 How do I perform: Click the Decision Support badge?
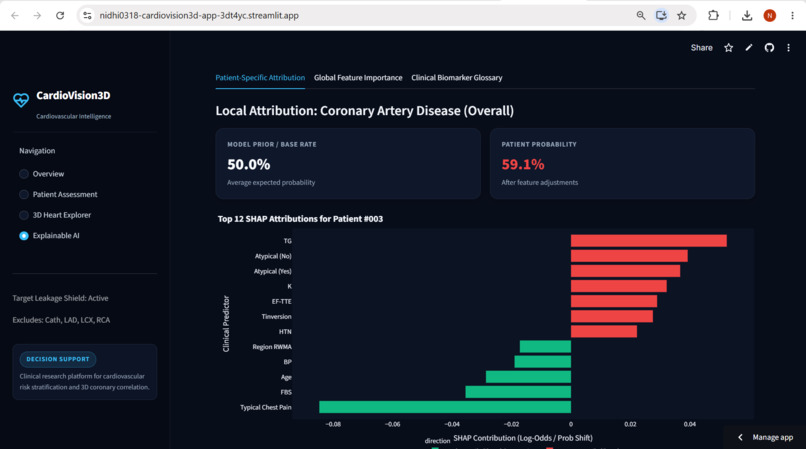click(x=58, y=359)
